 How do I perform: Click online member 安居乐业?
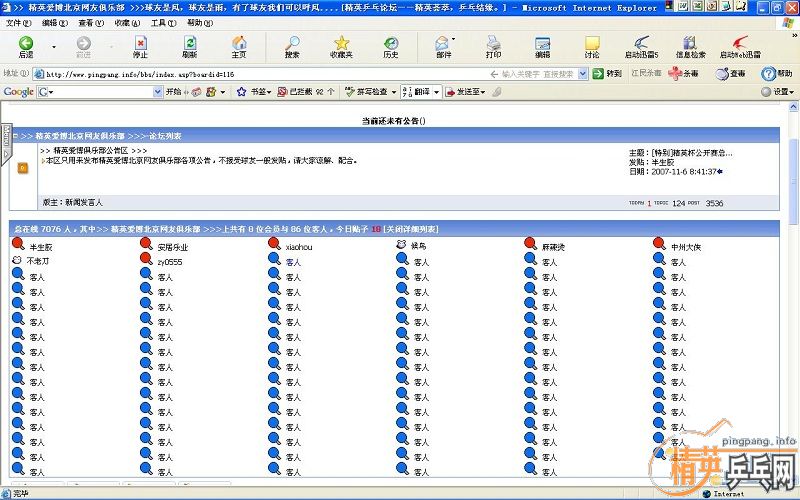(x=173, y=247)
